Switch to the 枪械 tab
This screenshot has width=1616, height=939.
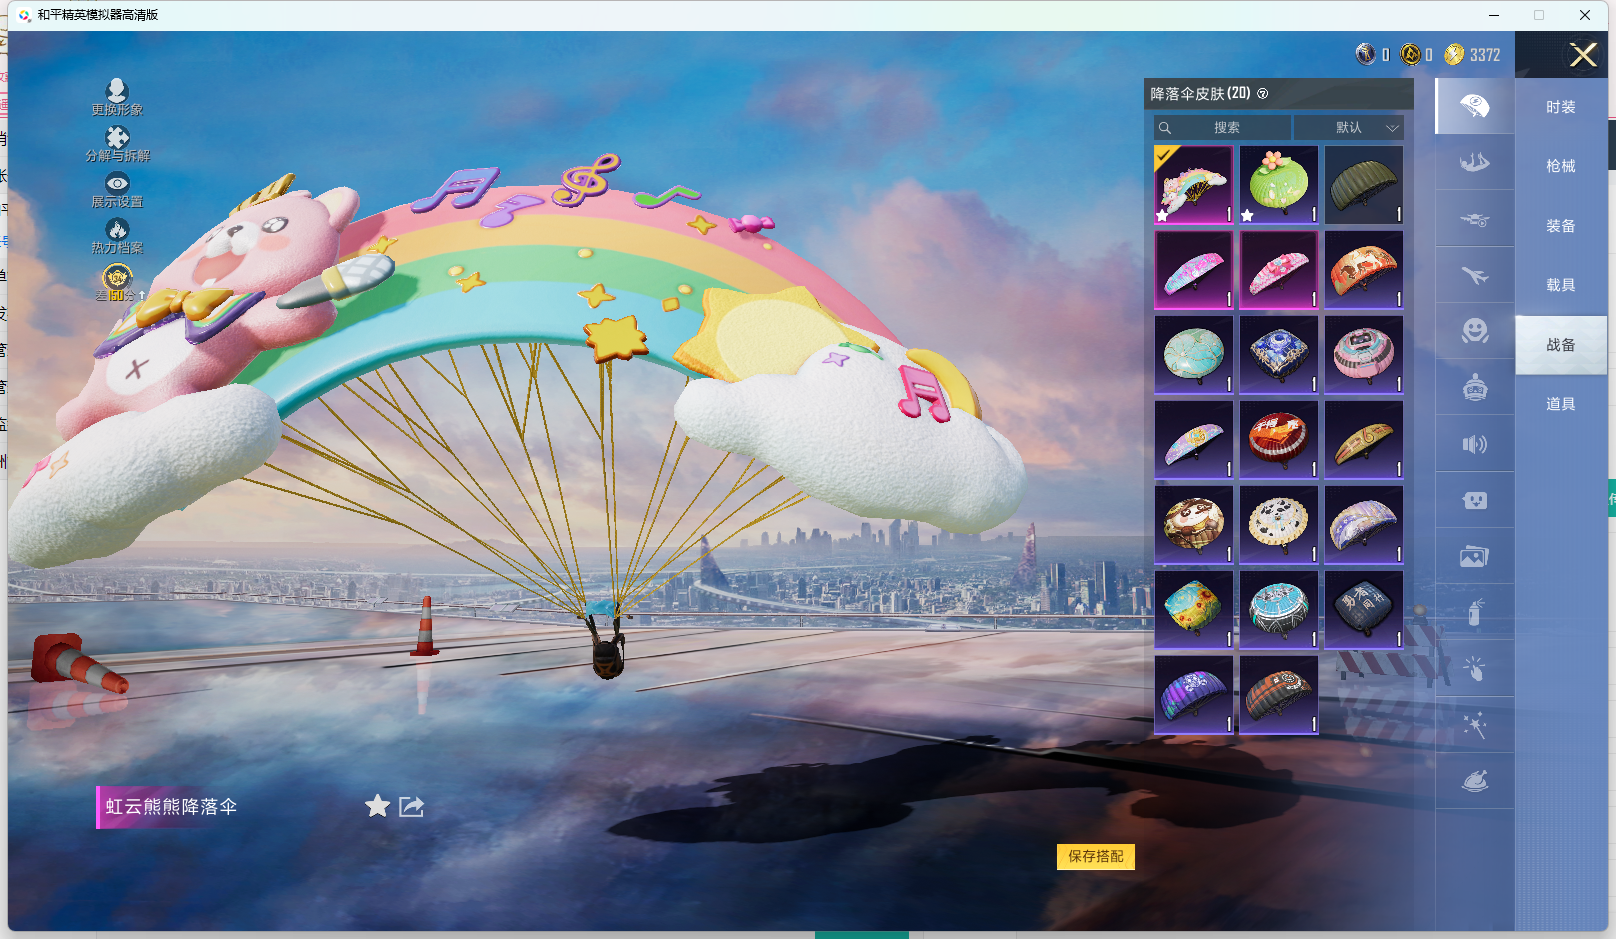(1560, 166)
